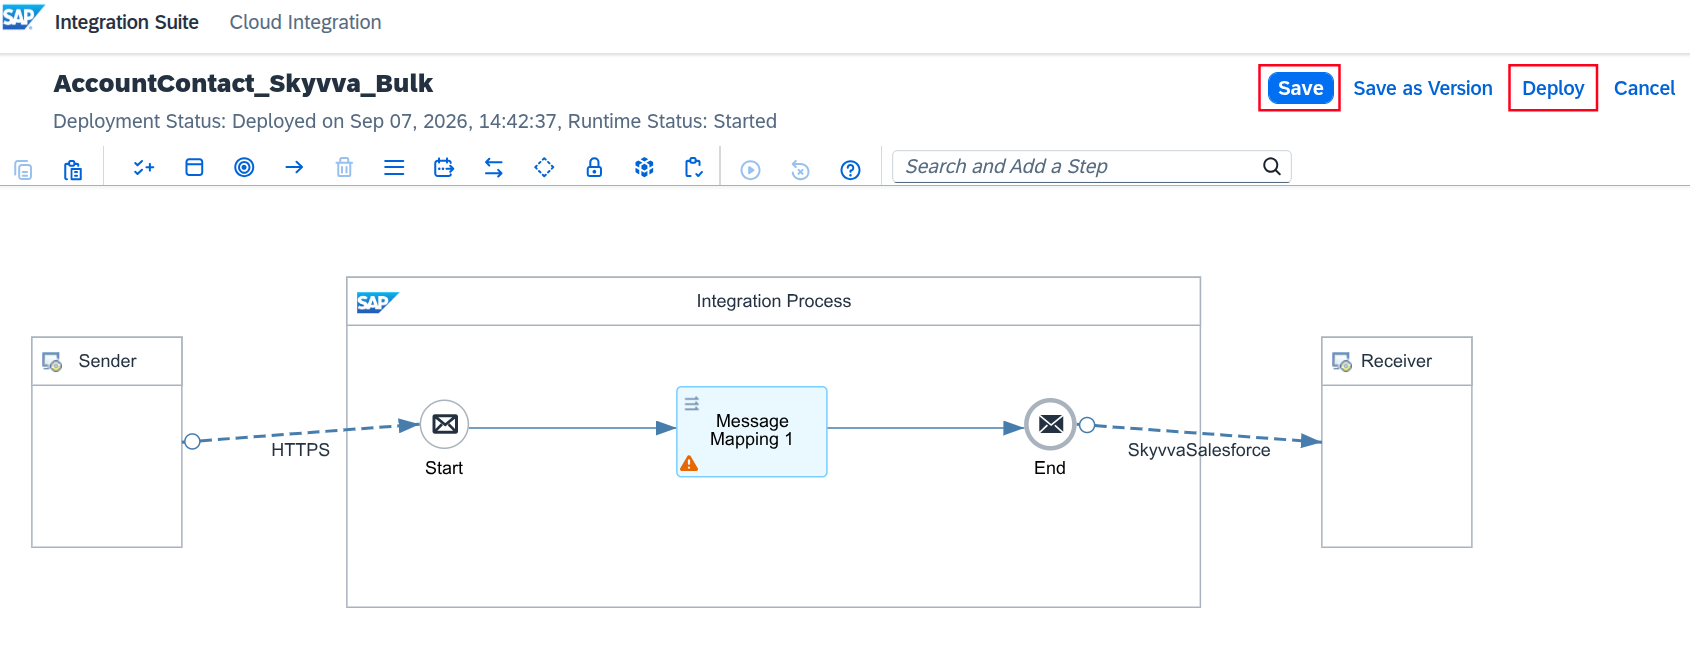The height and width of the screenshot is (653, 1690).
Task: Click Save as Version
Action: coord(1423,88)
